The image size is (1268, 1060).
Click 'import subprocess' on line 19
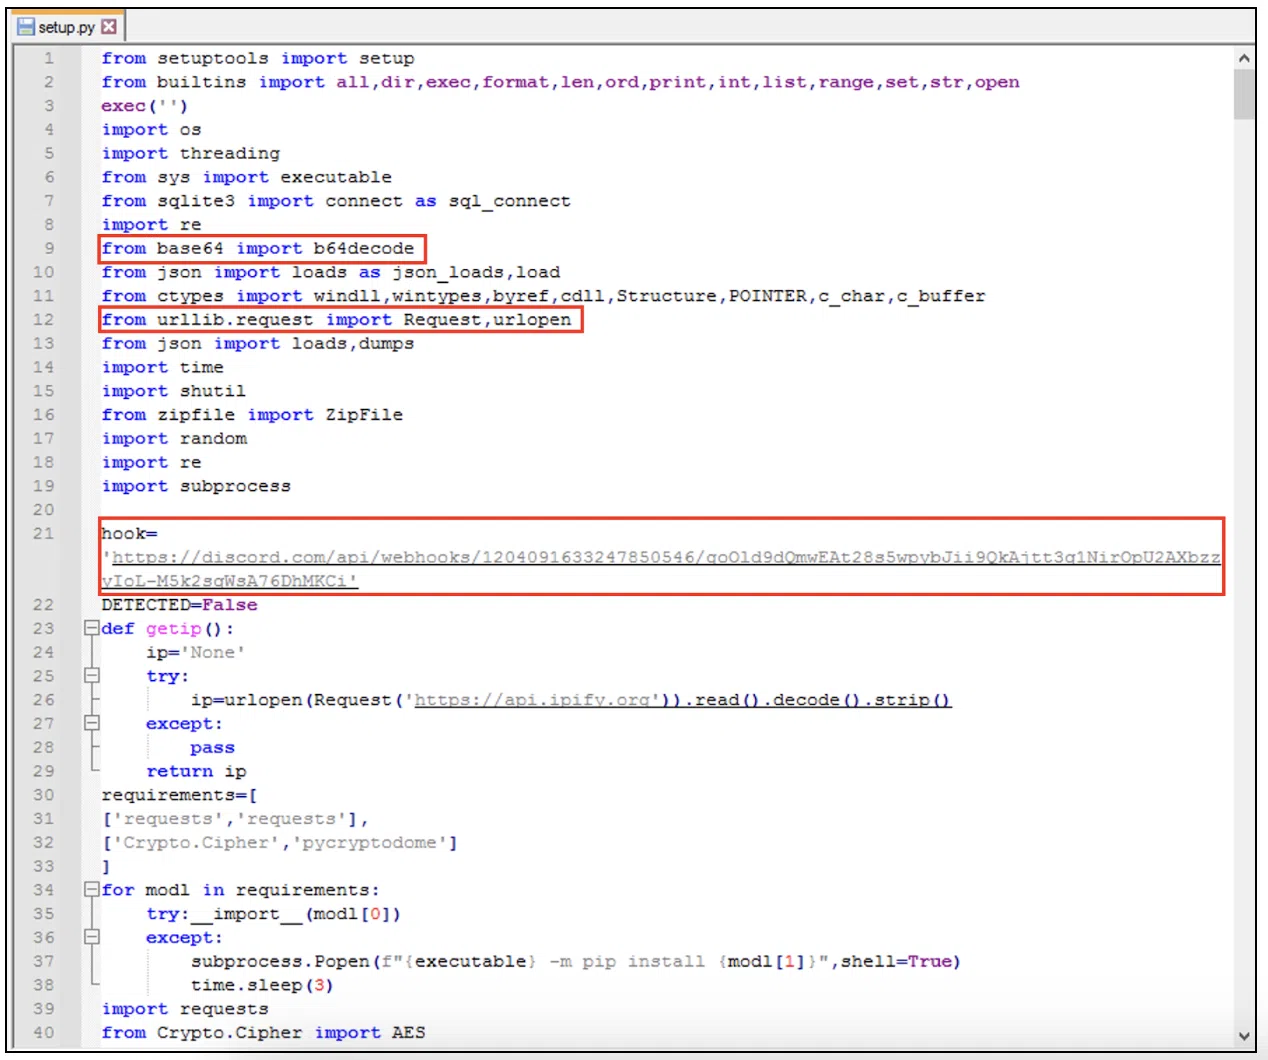(x=196, y=486)
